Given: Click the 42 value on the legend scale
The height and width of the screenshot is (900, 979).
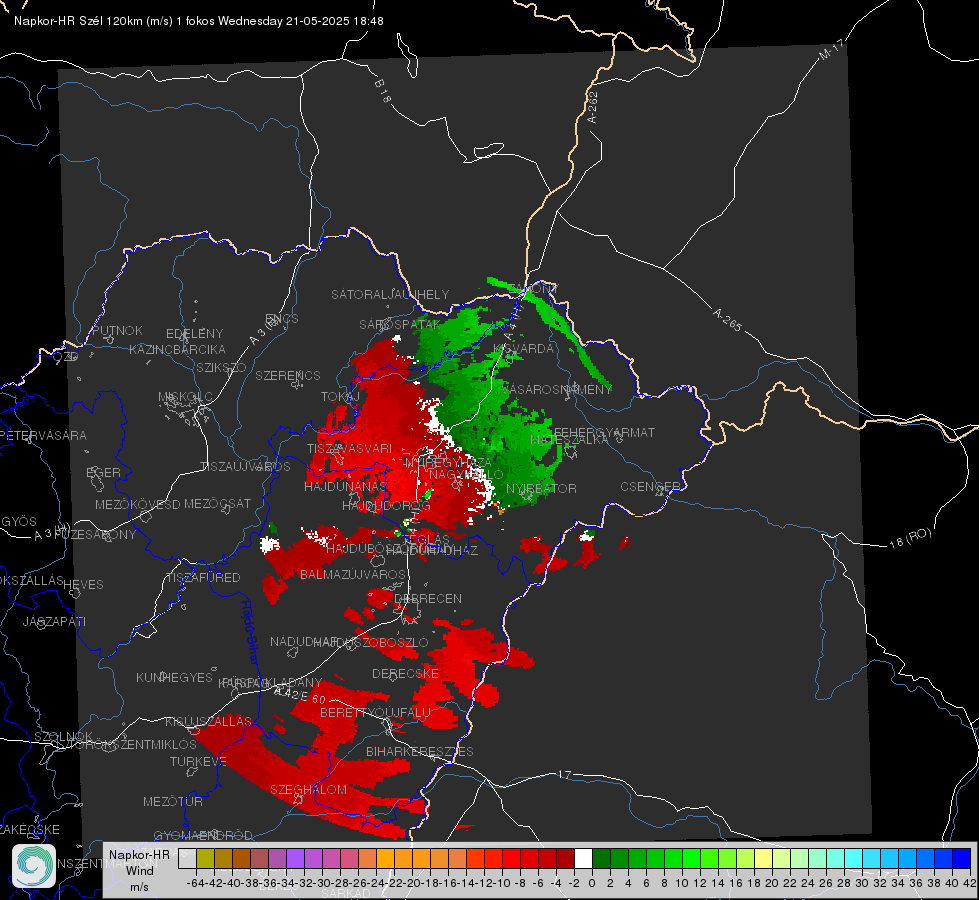Looking at the screenshot, I should [x=970, y=883].
